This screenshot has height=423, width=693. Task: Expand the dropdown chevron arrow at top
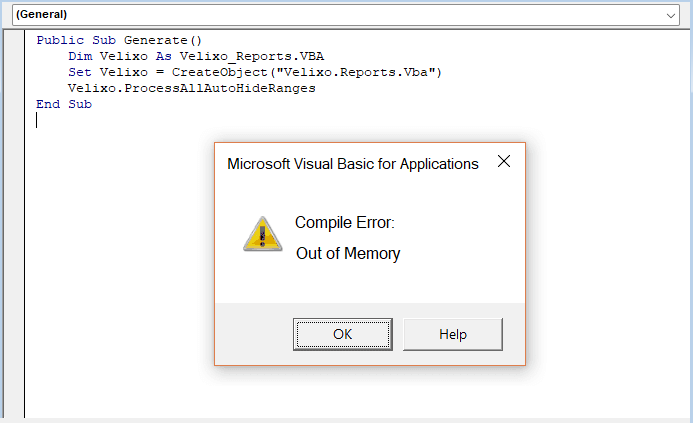670,15
